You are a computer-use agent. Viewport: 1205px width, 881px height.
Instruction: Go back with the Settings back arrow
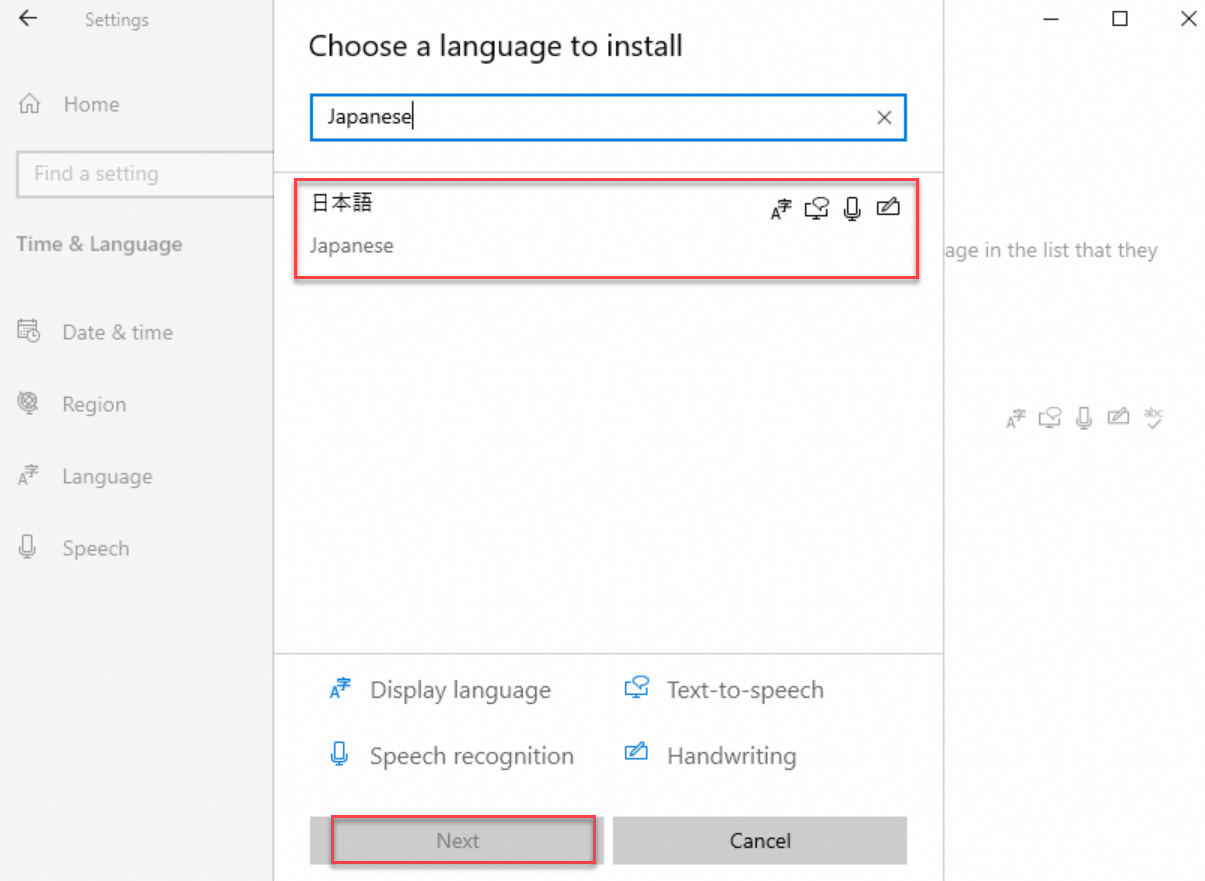[28, 18]
